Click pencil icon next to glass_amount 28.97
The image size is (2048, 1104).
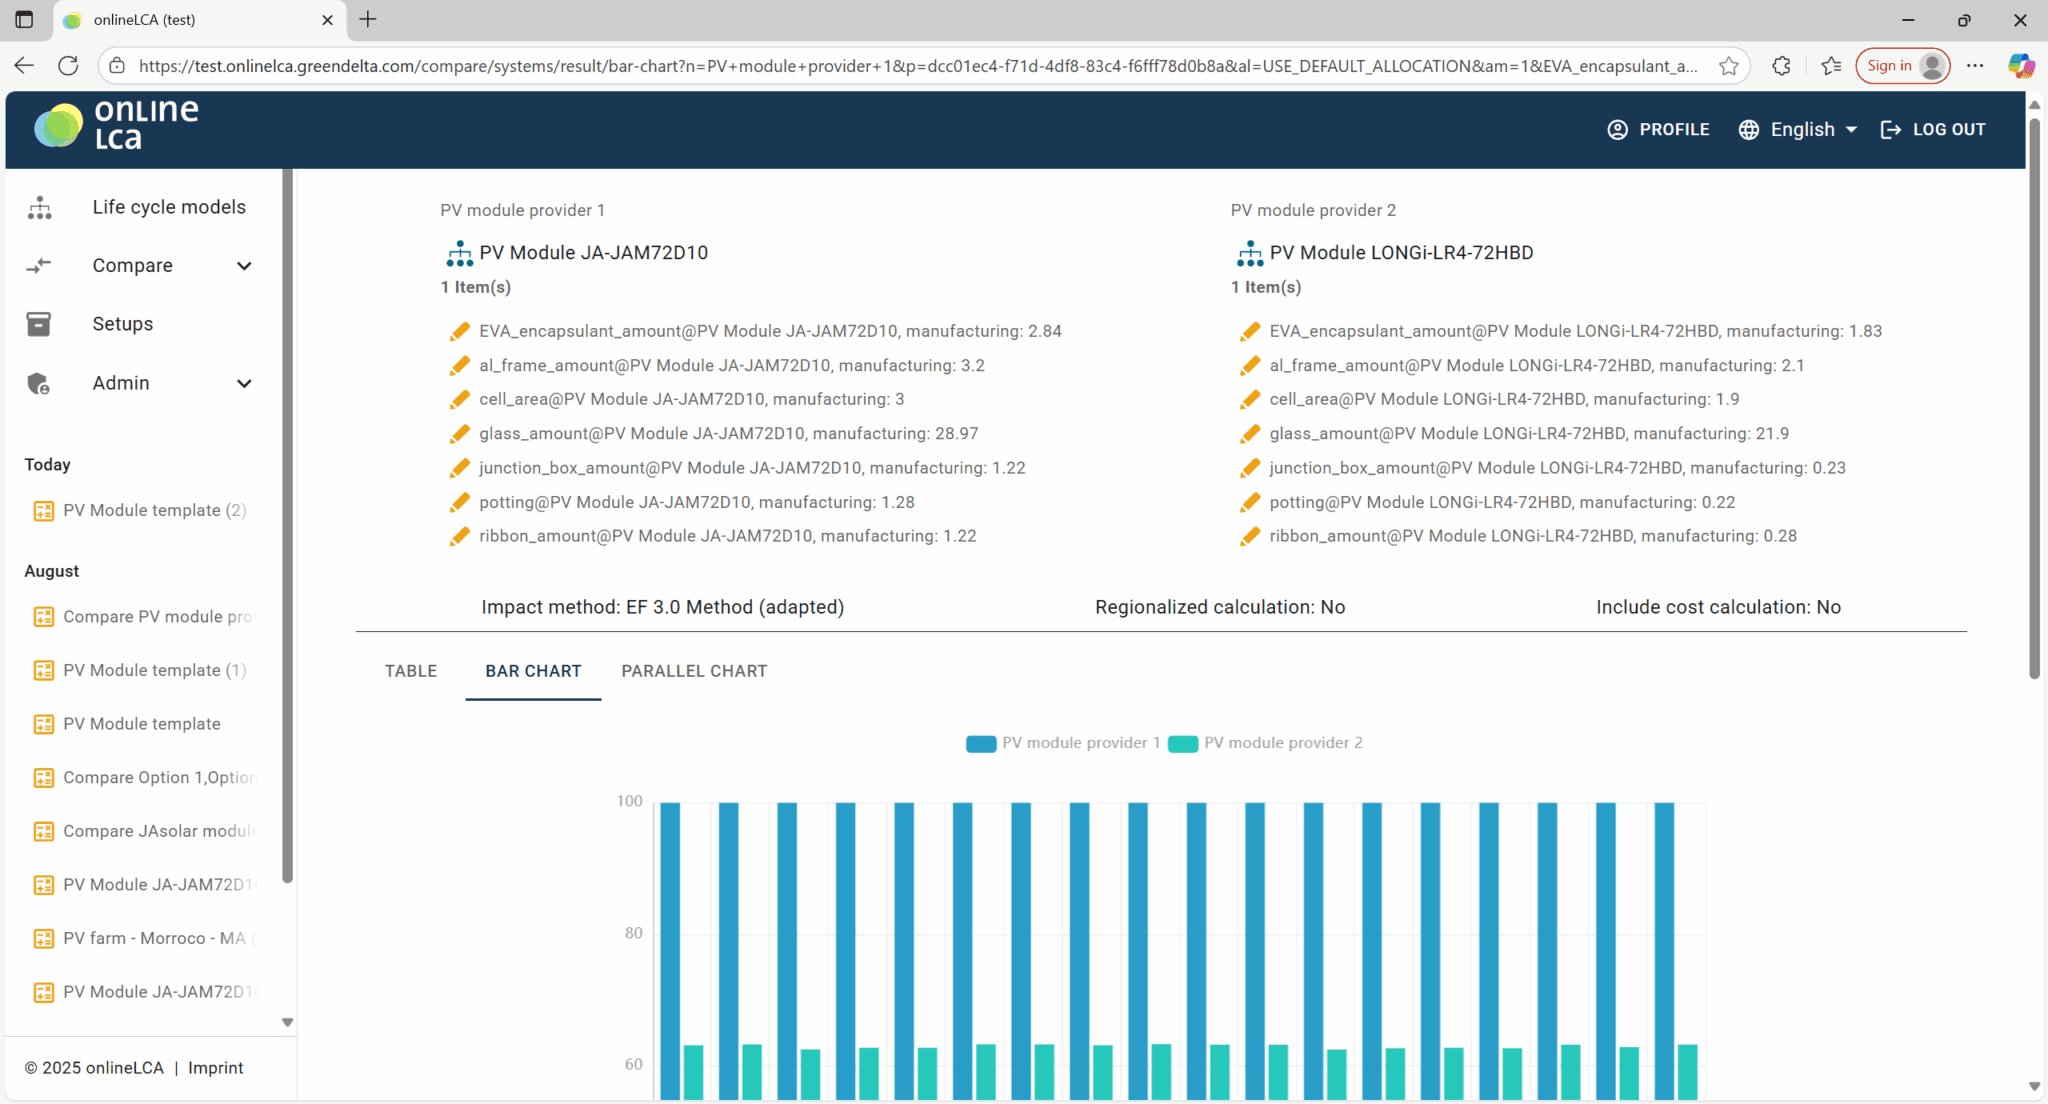coord(459,434)
